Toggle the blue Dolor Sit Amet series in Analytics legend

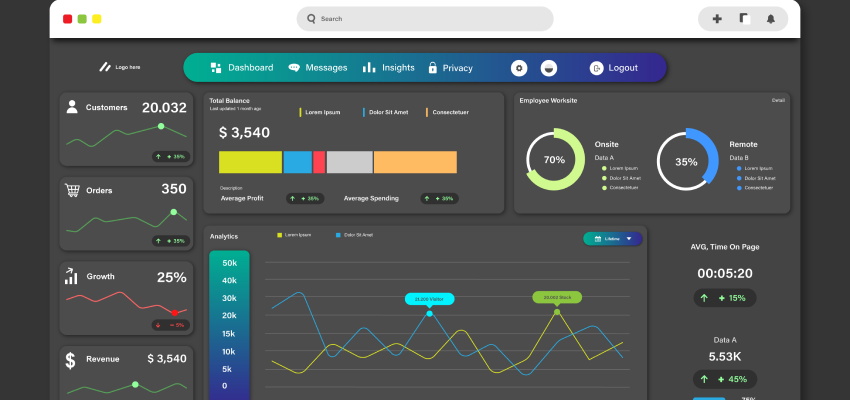pos(354,235)
